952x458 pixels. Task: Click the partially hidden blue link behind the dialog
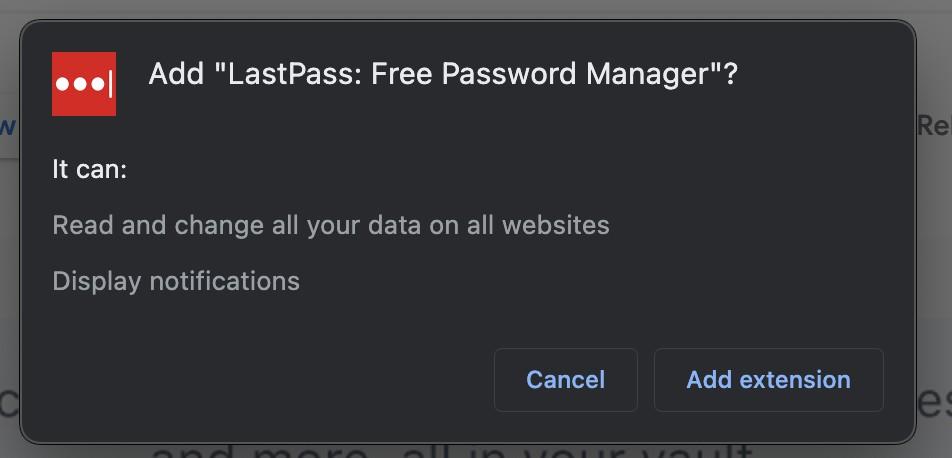(x=8, y=126)
